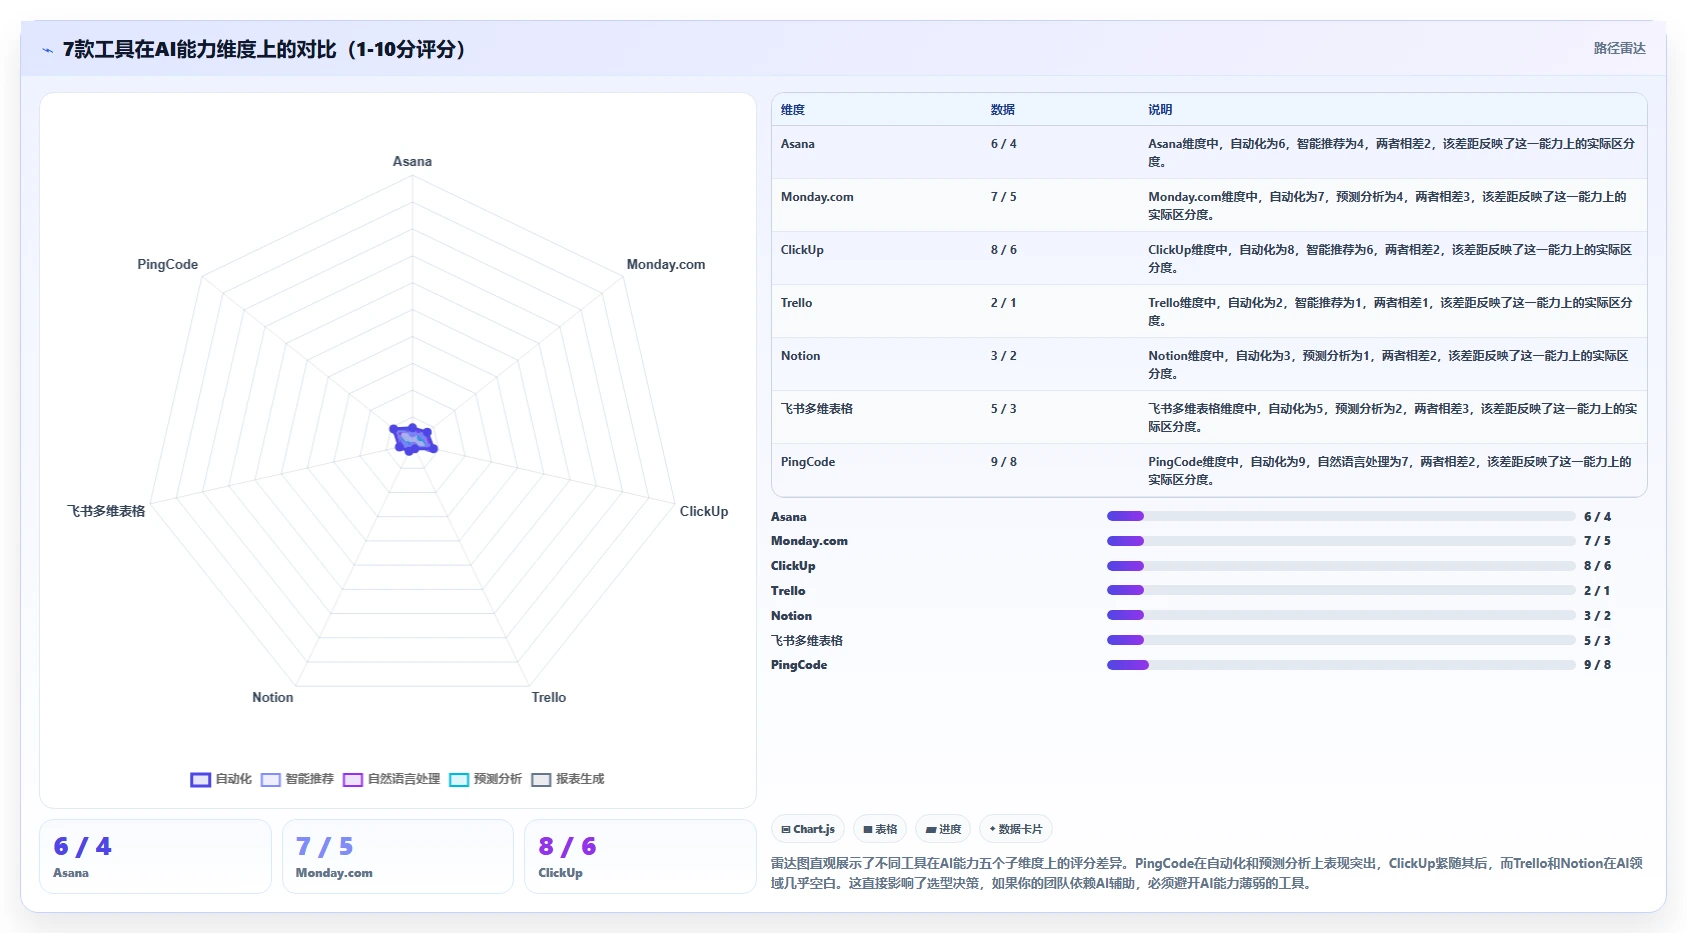Click the 2 / 1 value beside Trello bar
Screen dimensions: 1687x933
(1597, 591)
